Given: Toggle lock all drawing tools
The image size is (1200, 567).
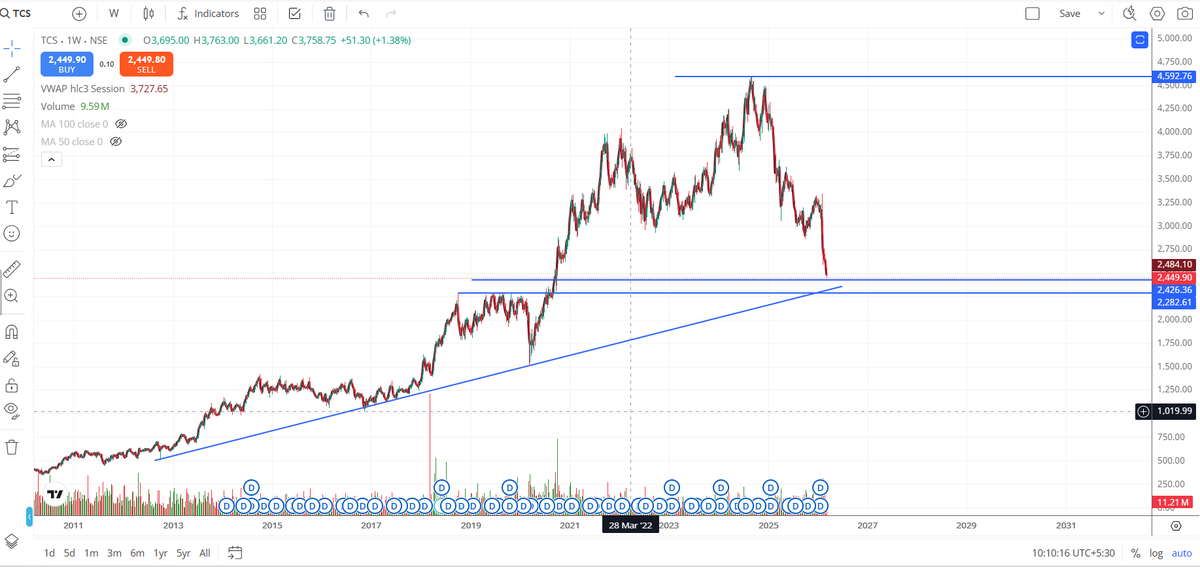Looking at the screenshot, I should tap(12, 385).
